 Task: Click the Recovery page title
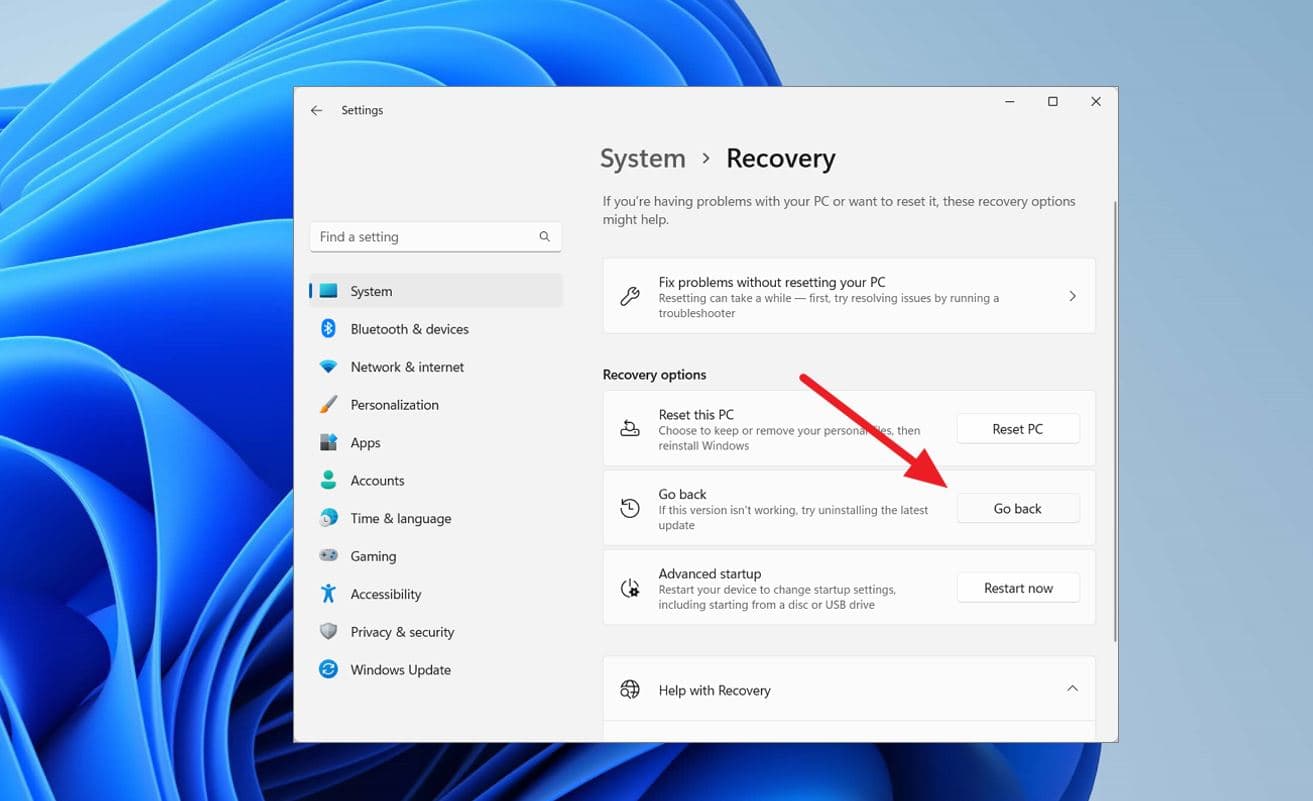point(781,159)
